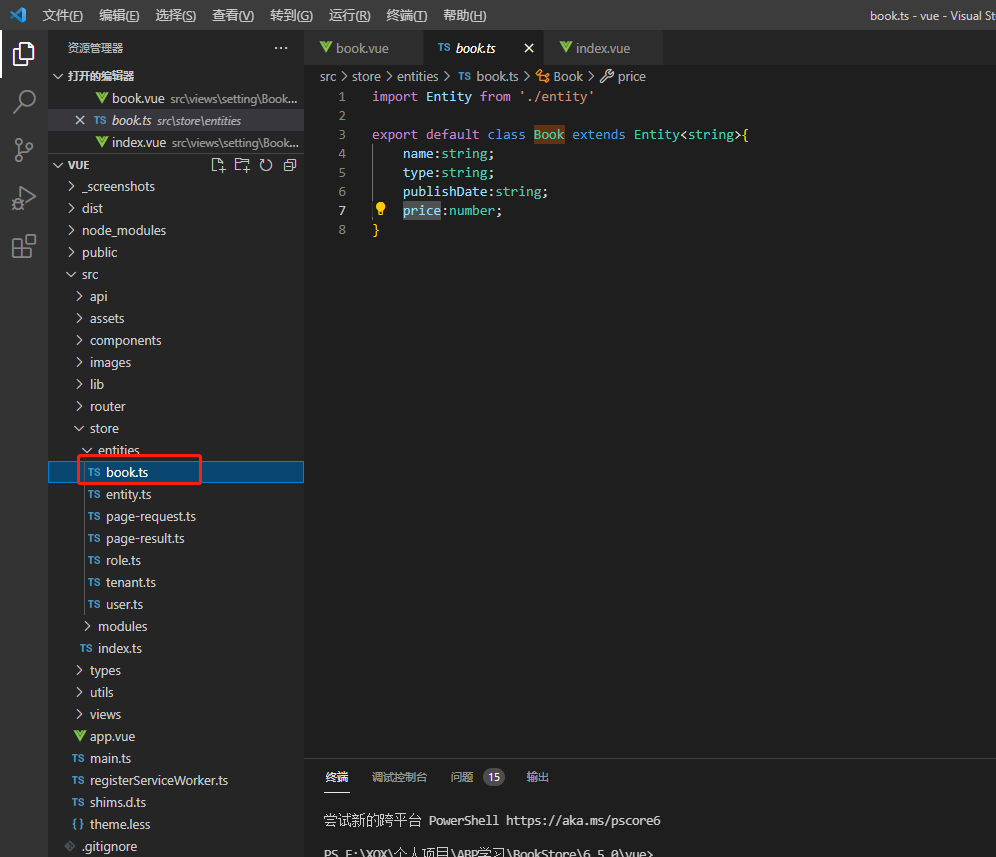Switch to the 问题 panel tab
Viewport: 996px width, 857px height.
click(x=462, y=777)
